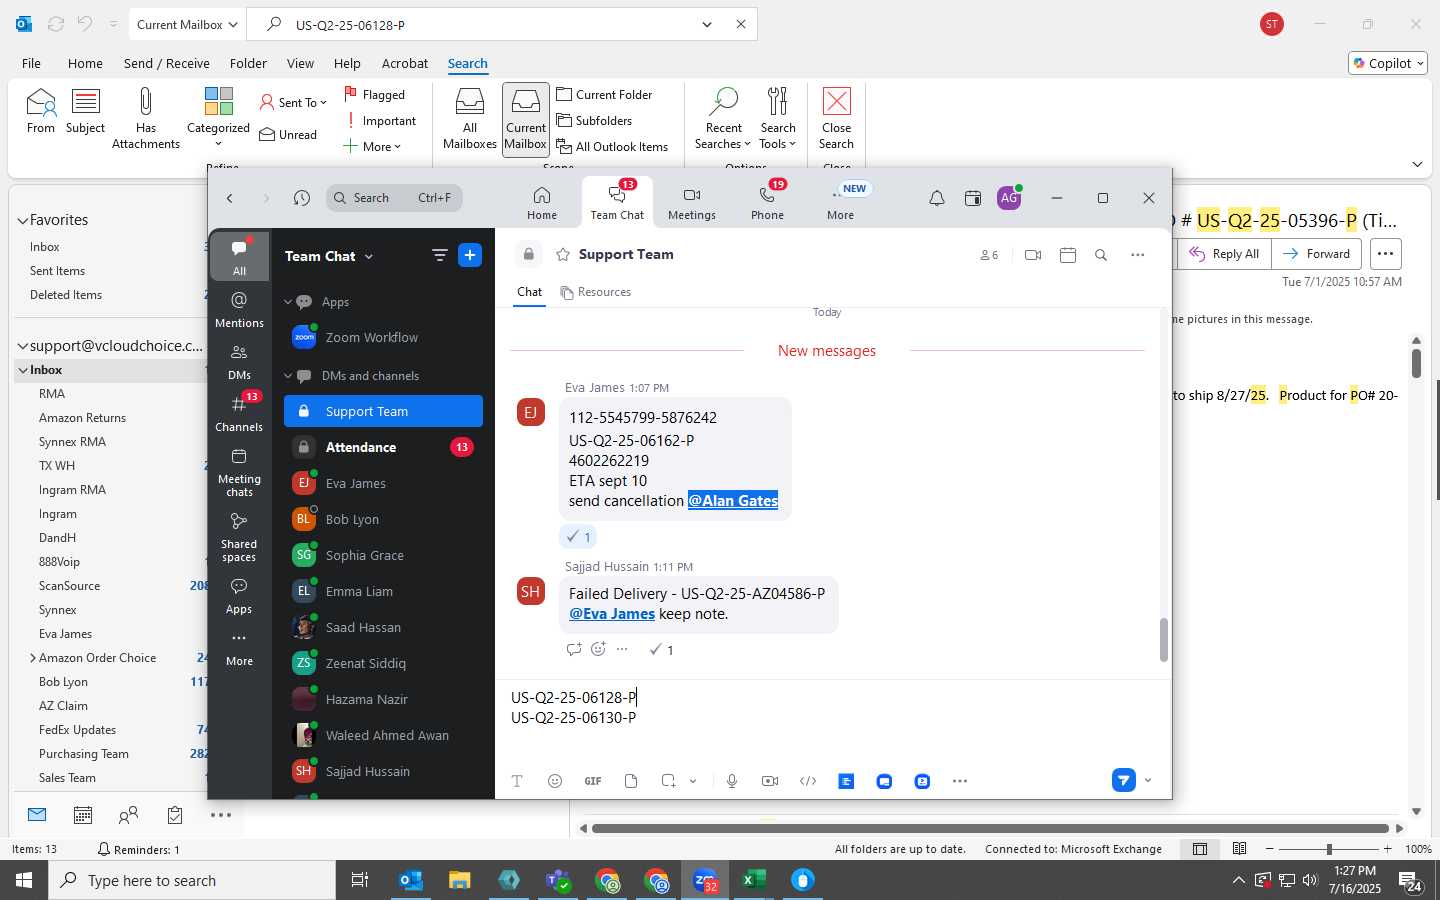Open Send / Receive ribbon tab
Image resolution: width=1440 pixels, height=900 pixels.
click(167, 63)
